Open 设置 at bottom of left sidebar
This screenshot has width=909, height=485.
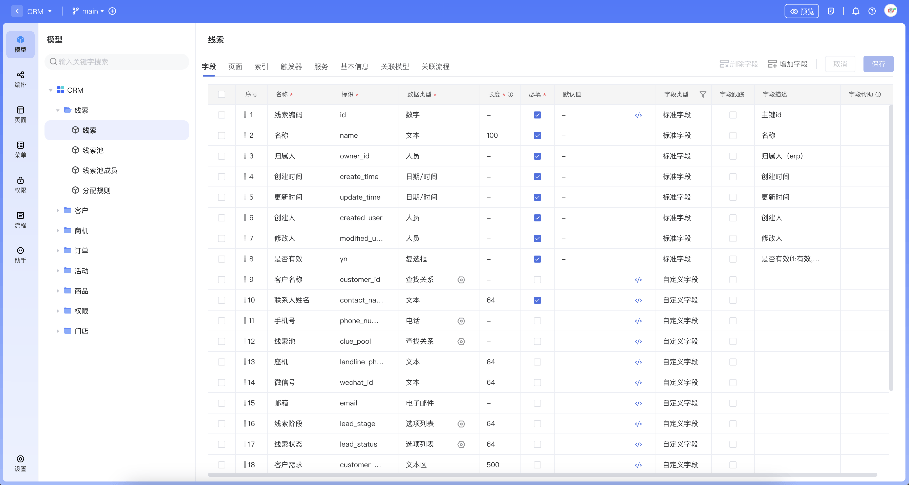(x=20, y=462)
